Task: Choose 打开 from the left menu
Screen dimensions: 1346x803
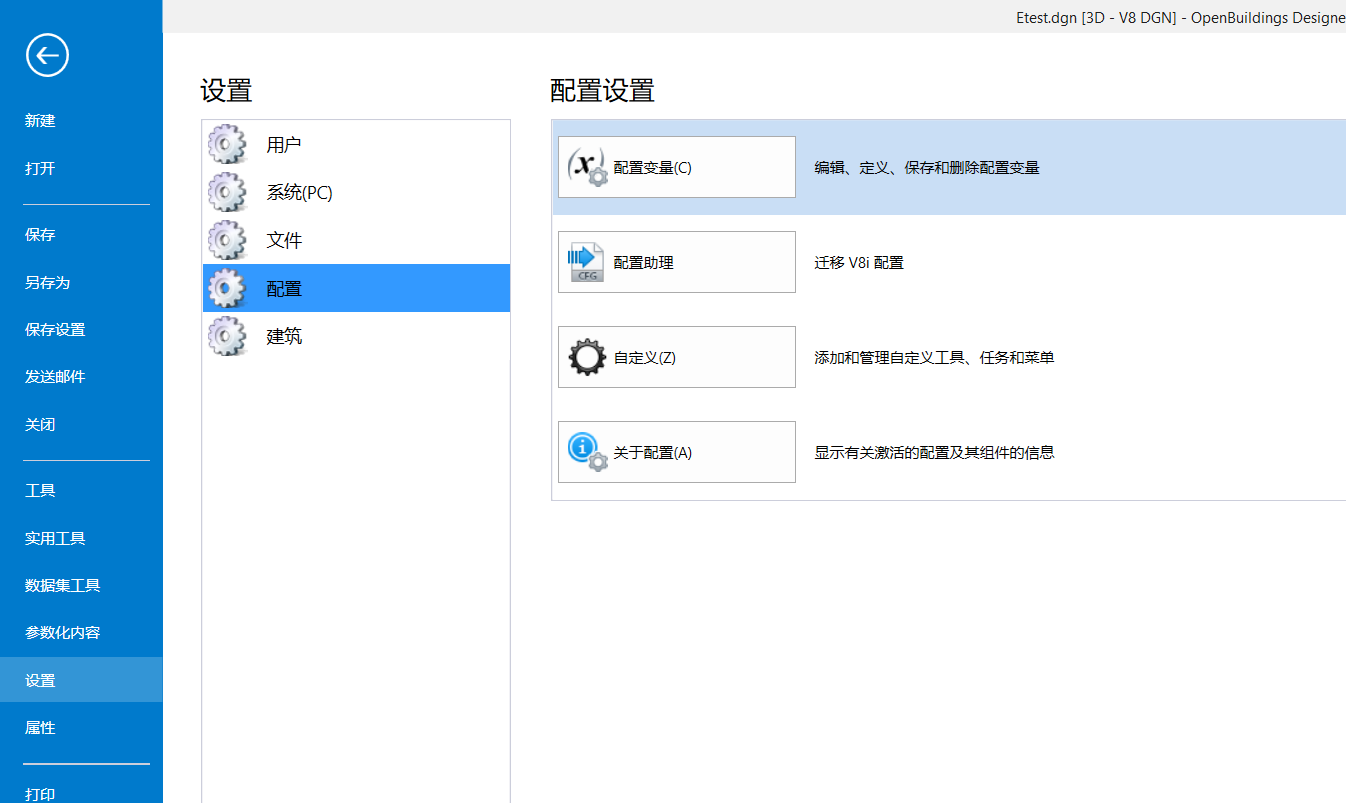Action: click(x=40, y=168)
